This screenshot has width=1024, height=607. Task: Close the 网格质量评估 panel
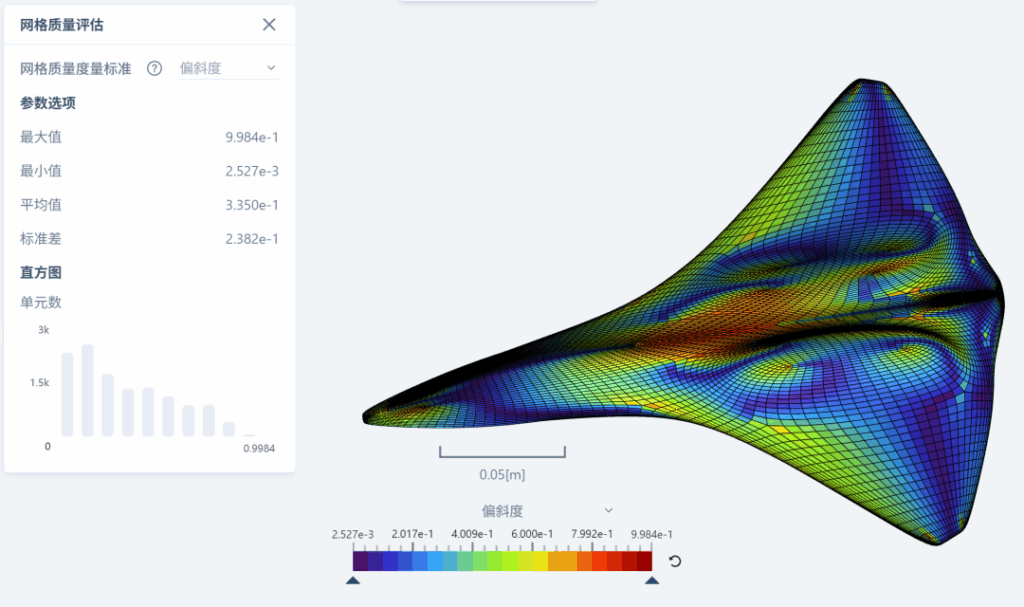(x=269, y=25)
